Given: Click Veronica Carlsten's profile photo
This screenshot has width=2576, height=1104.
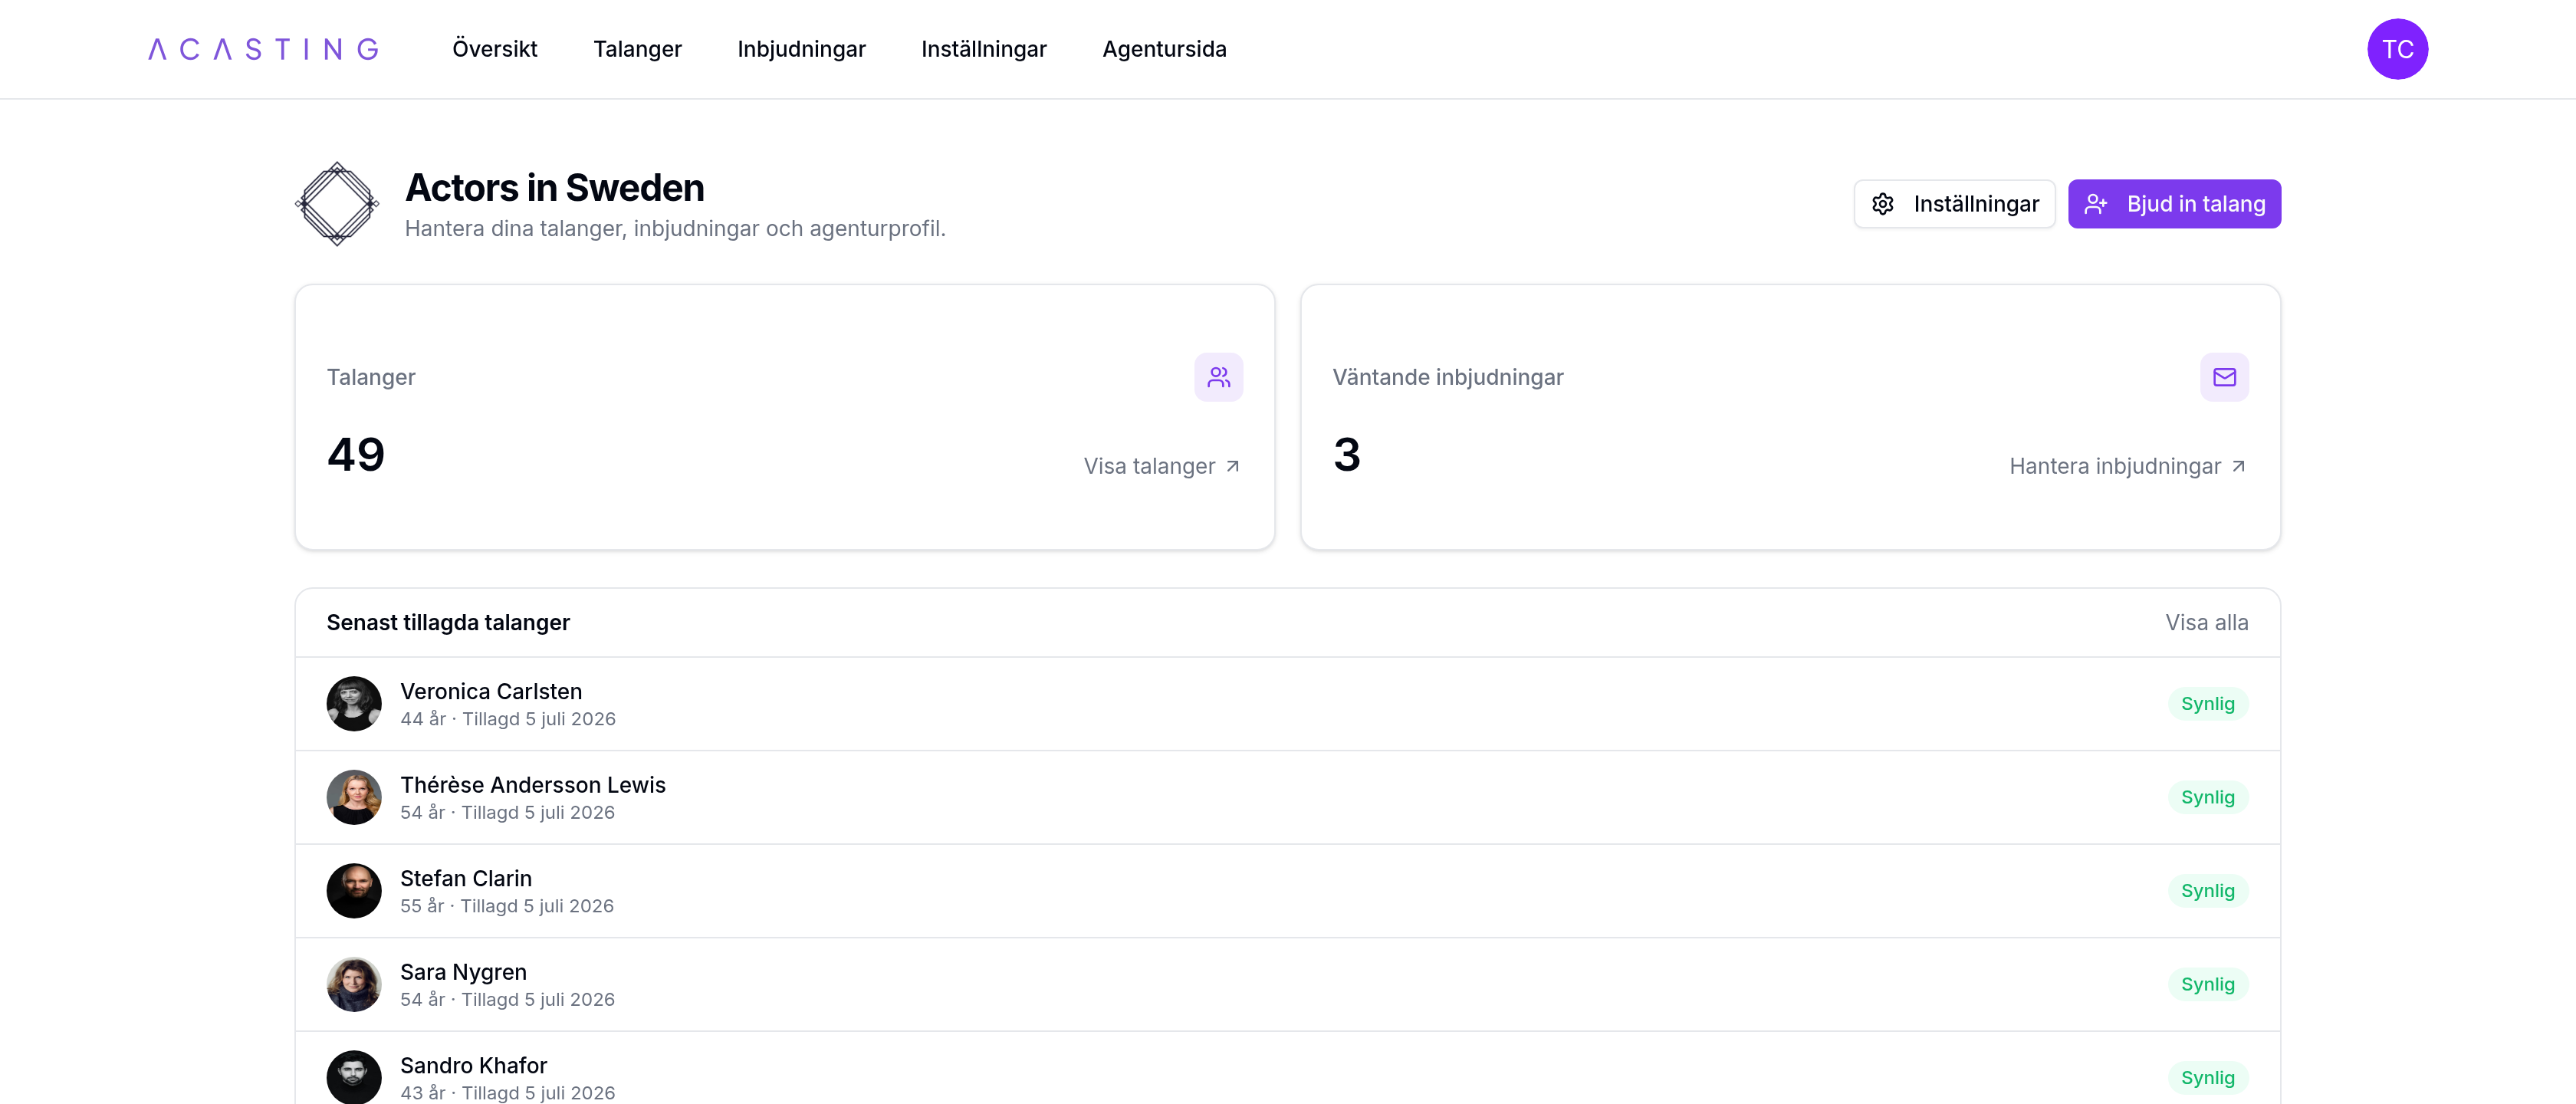Looking at the screenshot, I should (x=354, y=704).
